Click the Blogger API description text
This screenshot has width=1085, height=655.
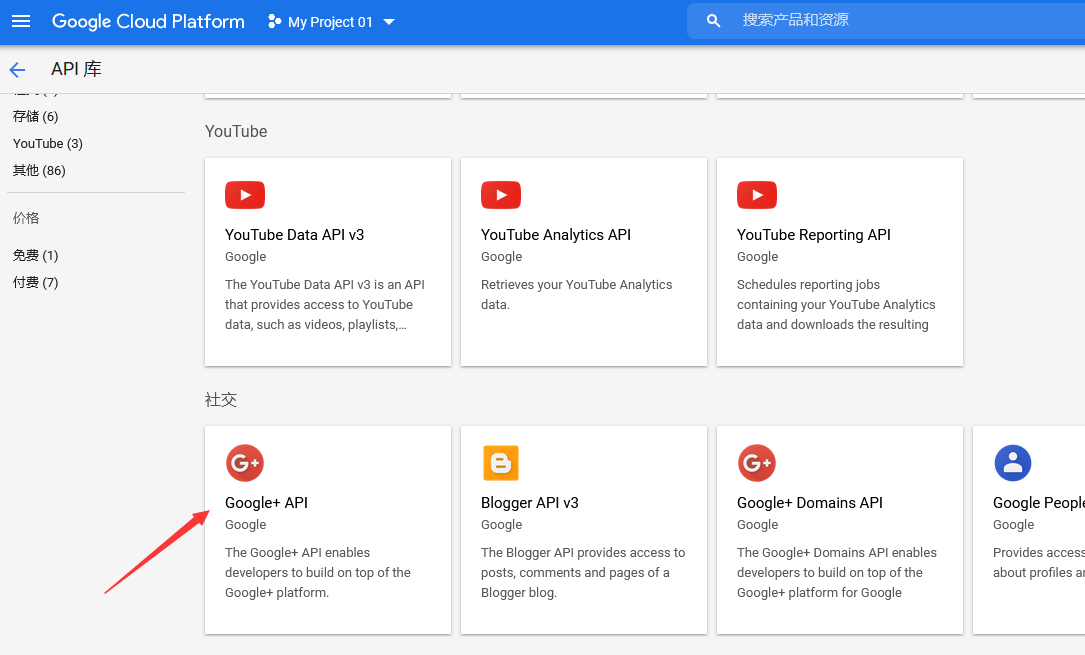[x=583, y=573]
